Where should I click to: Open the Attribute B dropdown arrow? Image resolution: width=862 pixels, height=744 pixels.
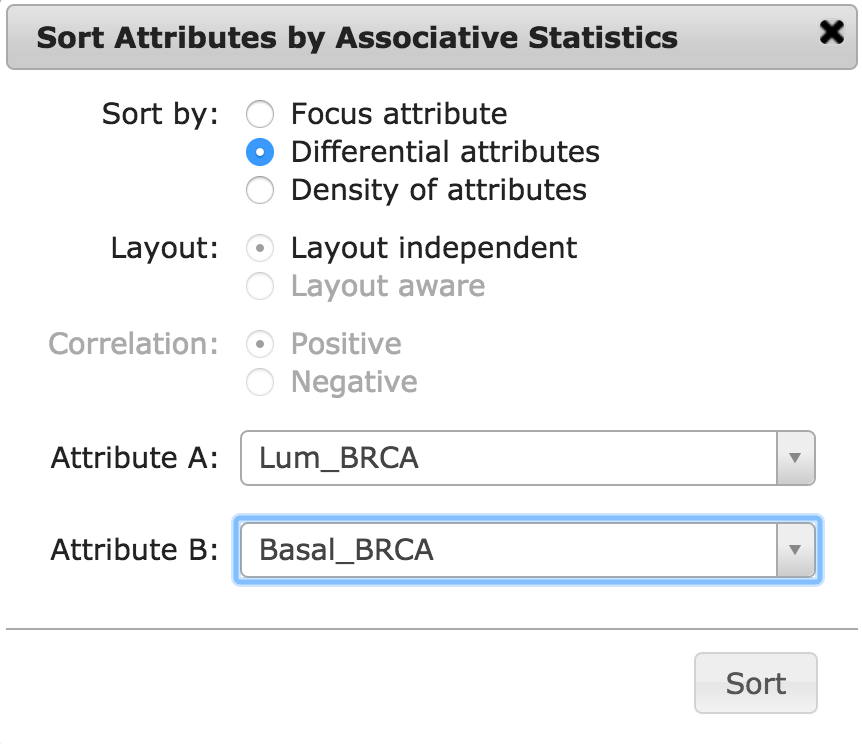click(x=795, y=550)
